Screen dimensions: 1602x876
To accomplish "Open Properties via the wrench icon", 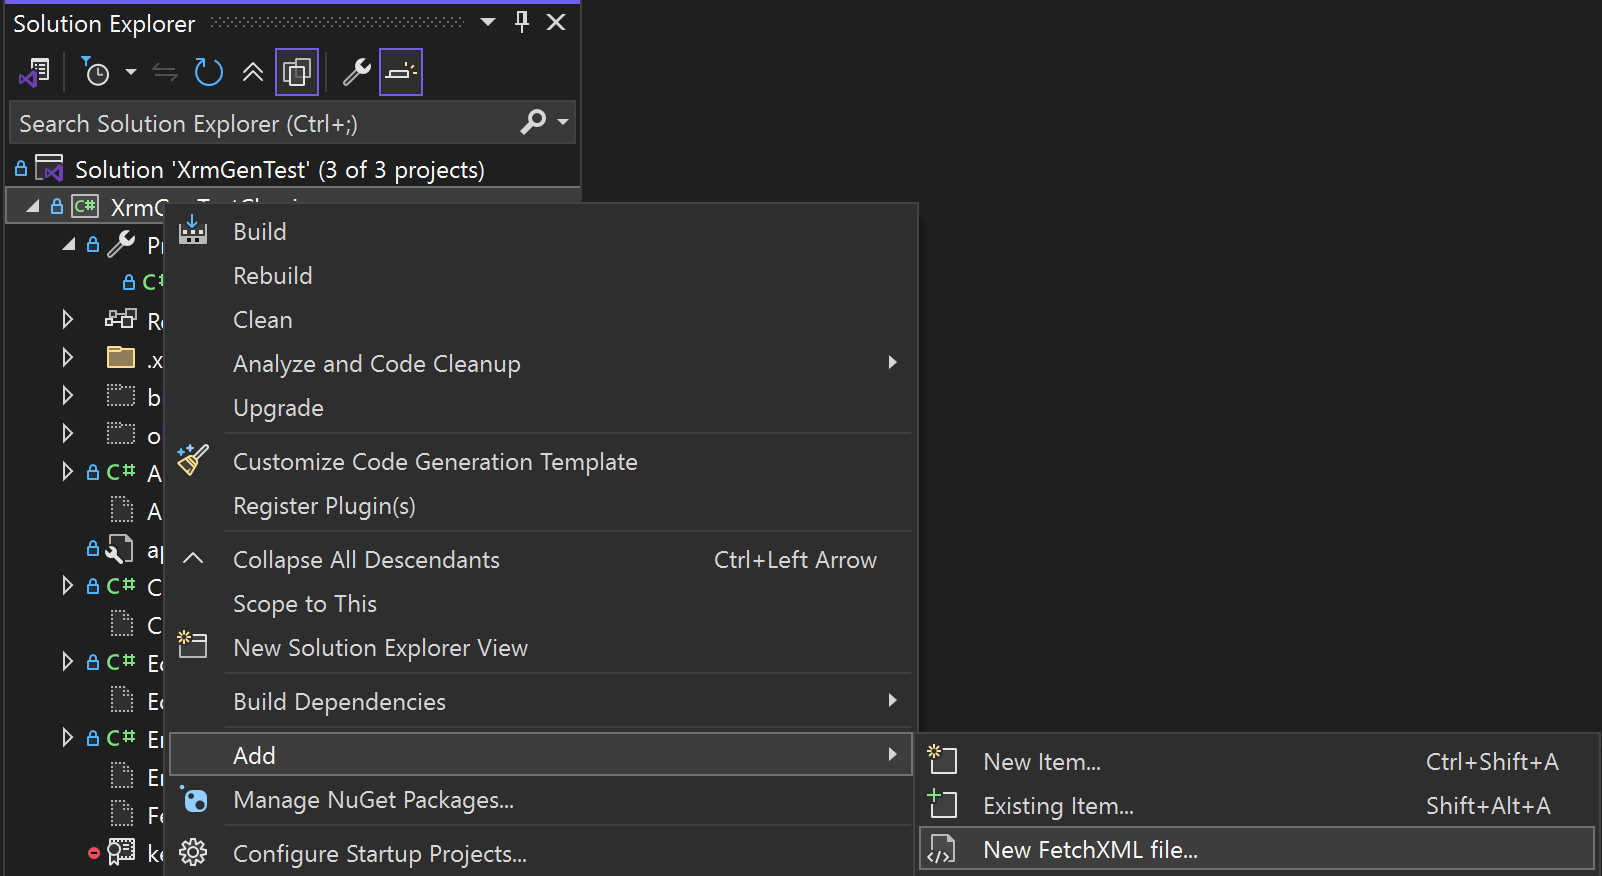I will click(356, 72).
